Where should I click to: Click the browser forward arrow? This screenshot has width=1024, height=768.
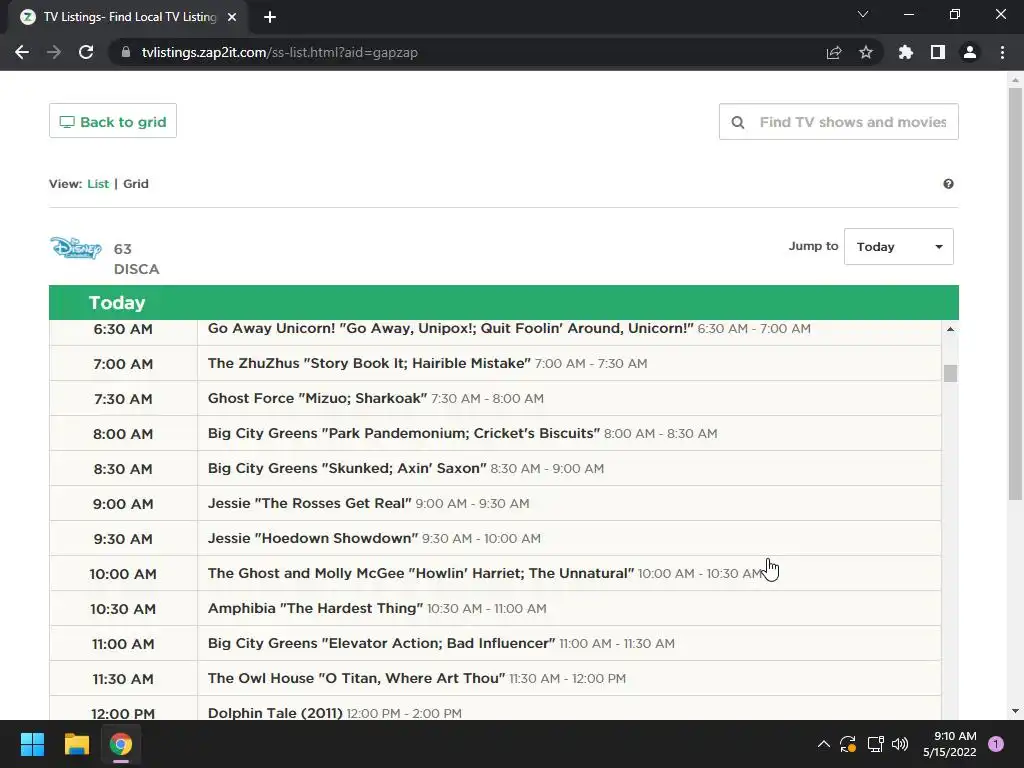click(54, 52)
